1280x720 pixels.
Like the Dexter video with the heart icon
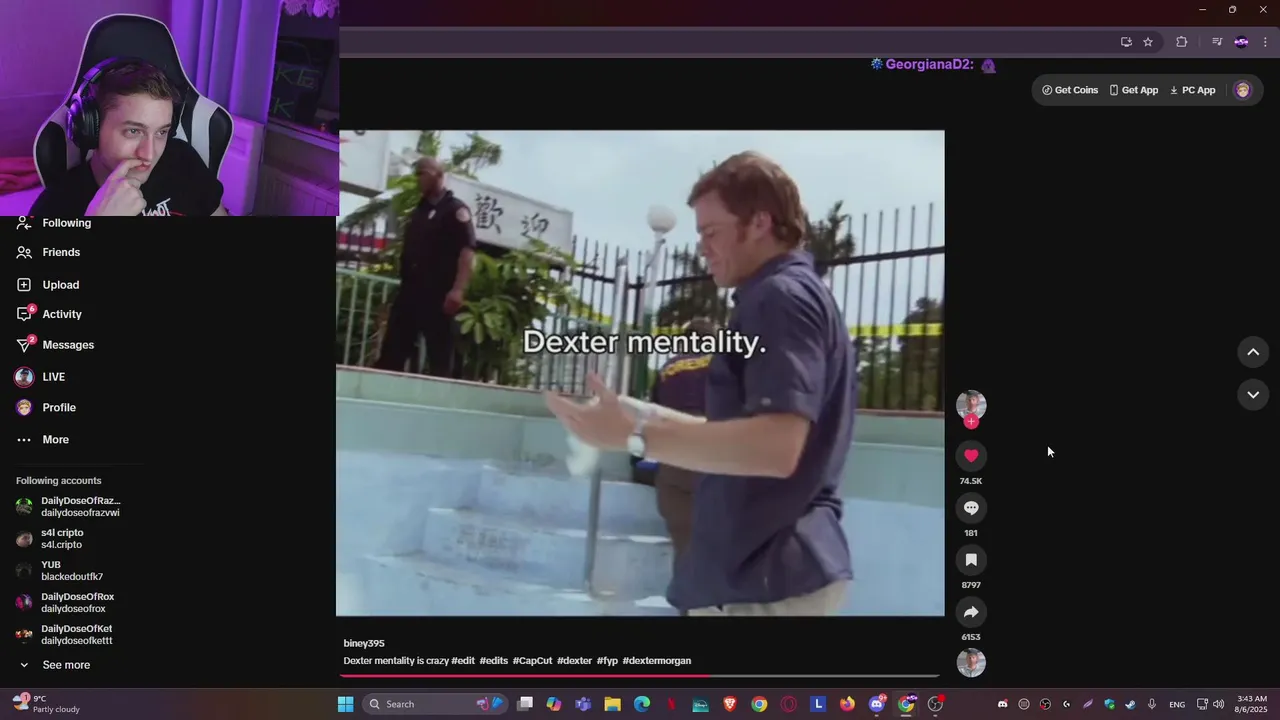coord(971,456)
